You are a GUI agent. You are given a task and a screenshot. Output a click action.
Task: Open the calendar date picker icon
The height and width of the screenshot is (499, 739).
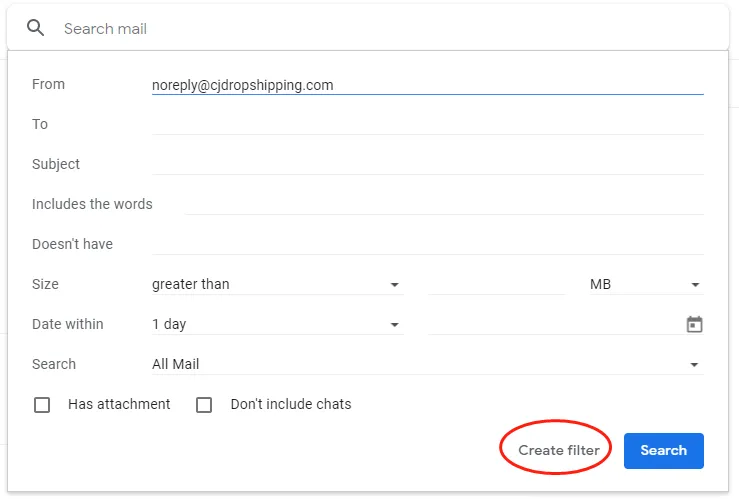tap(694, 324)
